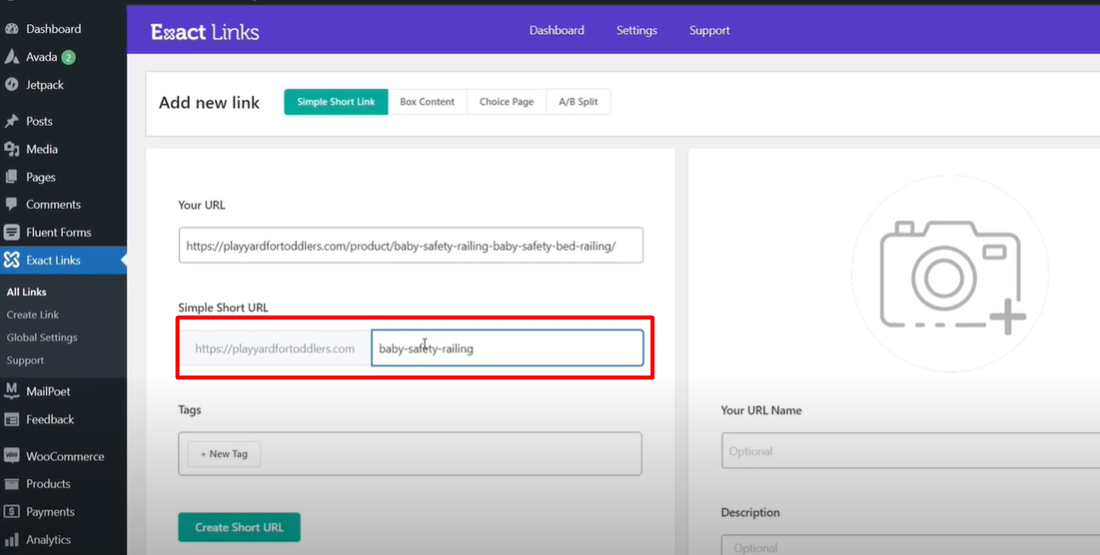Viewport: 1100px width, 555px height.
Task: Click the Create Short URL button
Action: [x=239, y=527]
